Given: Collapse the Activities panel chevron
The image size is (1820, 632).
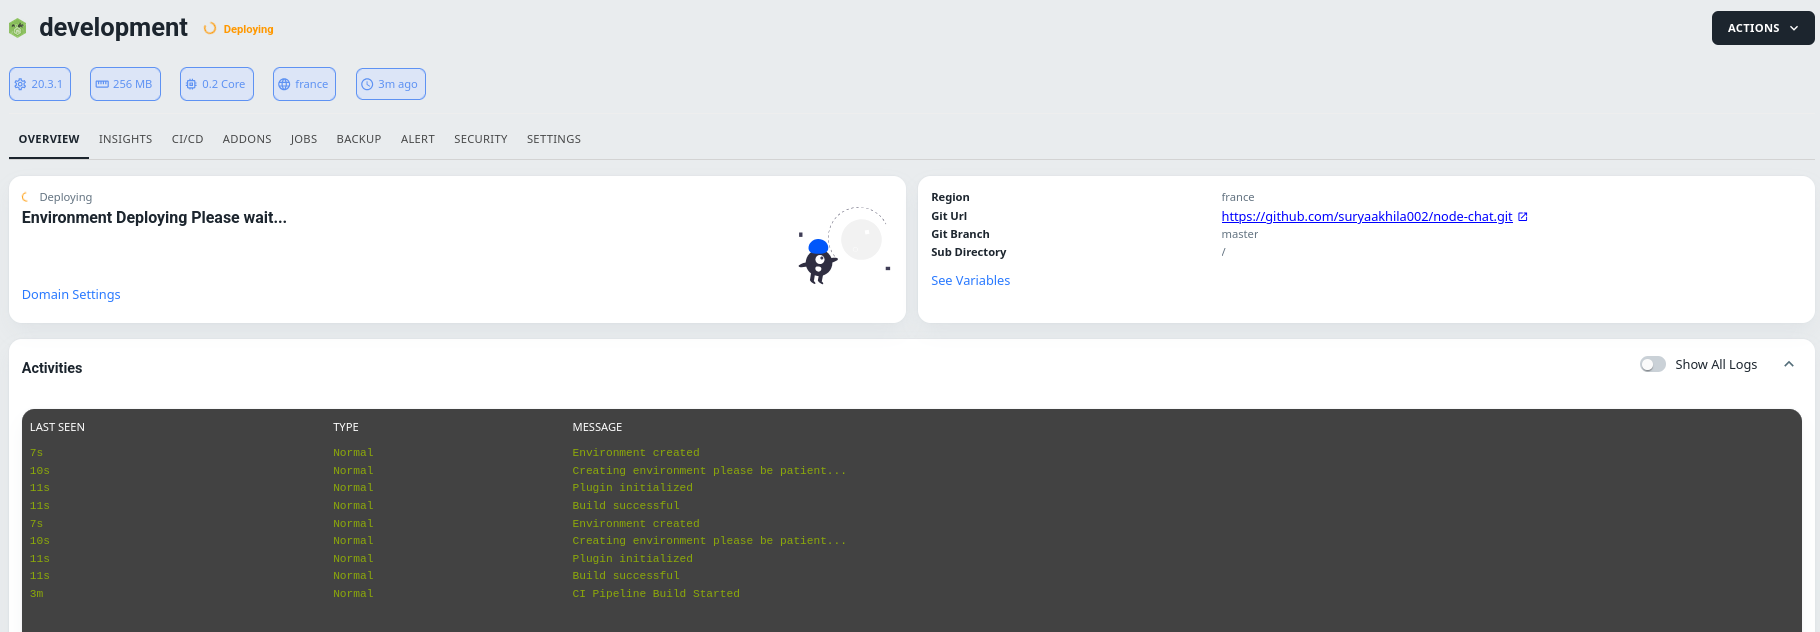Looking at the screenshot, I should coord(1789,365).
